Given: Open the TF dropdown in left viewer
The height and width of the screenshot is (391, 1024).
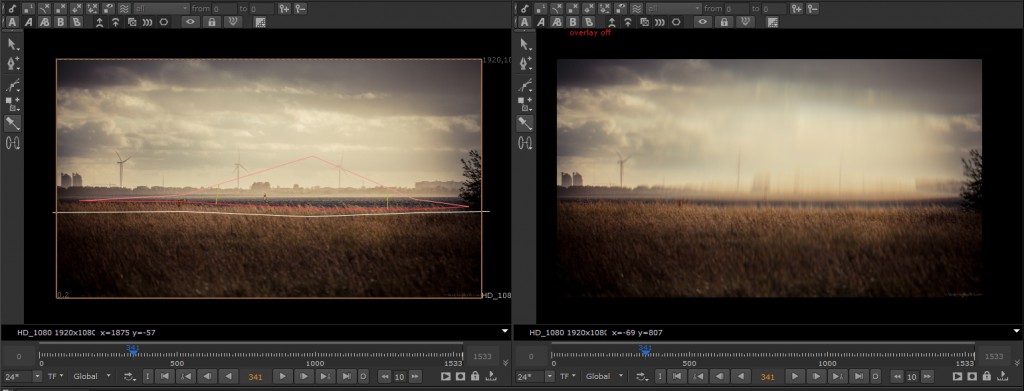Looking at the screenshot, I should click(x=56, y=377).
